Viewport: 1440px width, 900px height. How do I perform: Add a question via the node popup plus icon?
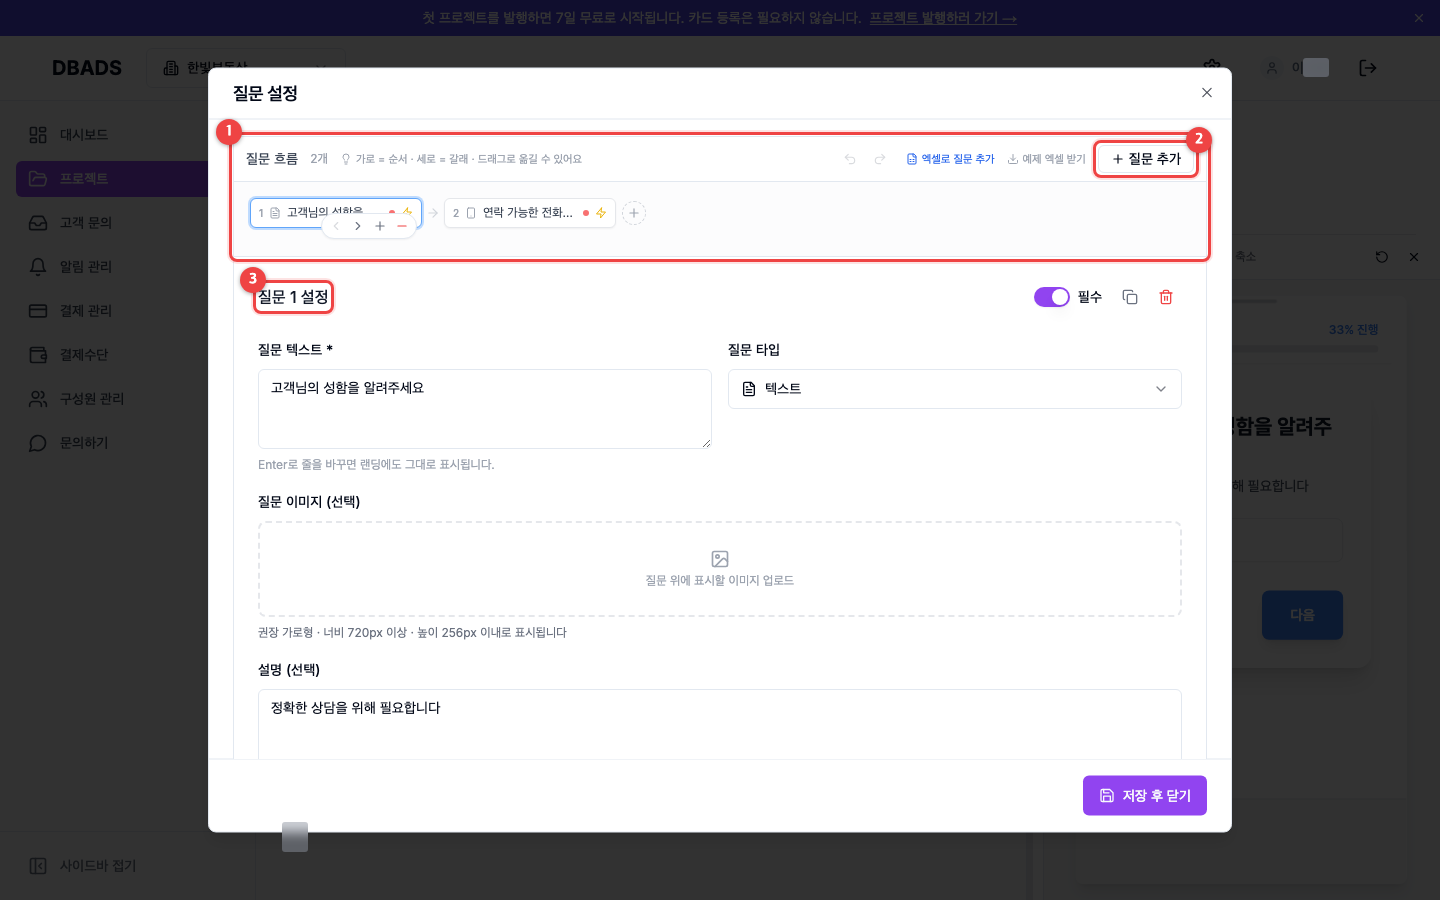pyautogui.click(x=380, y=226)
